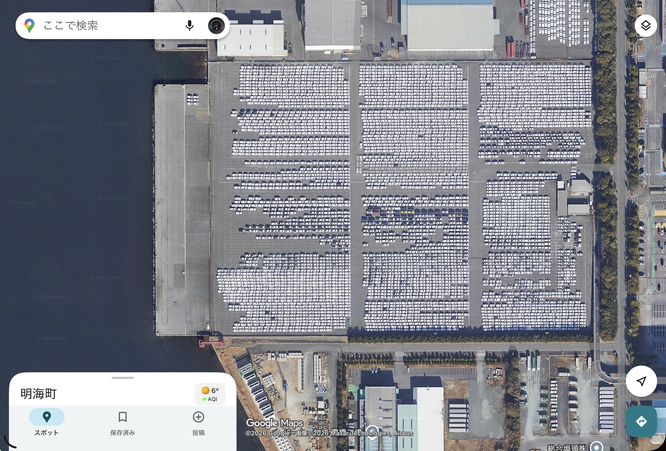Open the 投稿 tab label
Screen dimensions: 666x451
(x=198, y=433)
